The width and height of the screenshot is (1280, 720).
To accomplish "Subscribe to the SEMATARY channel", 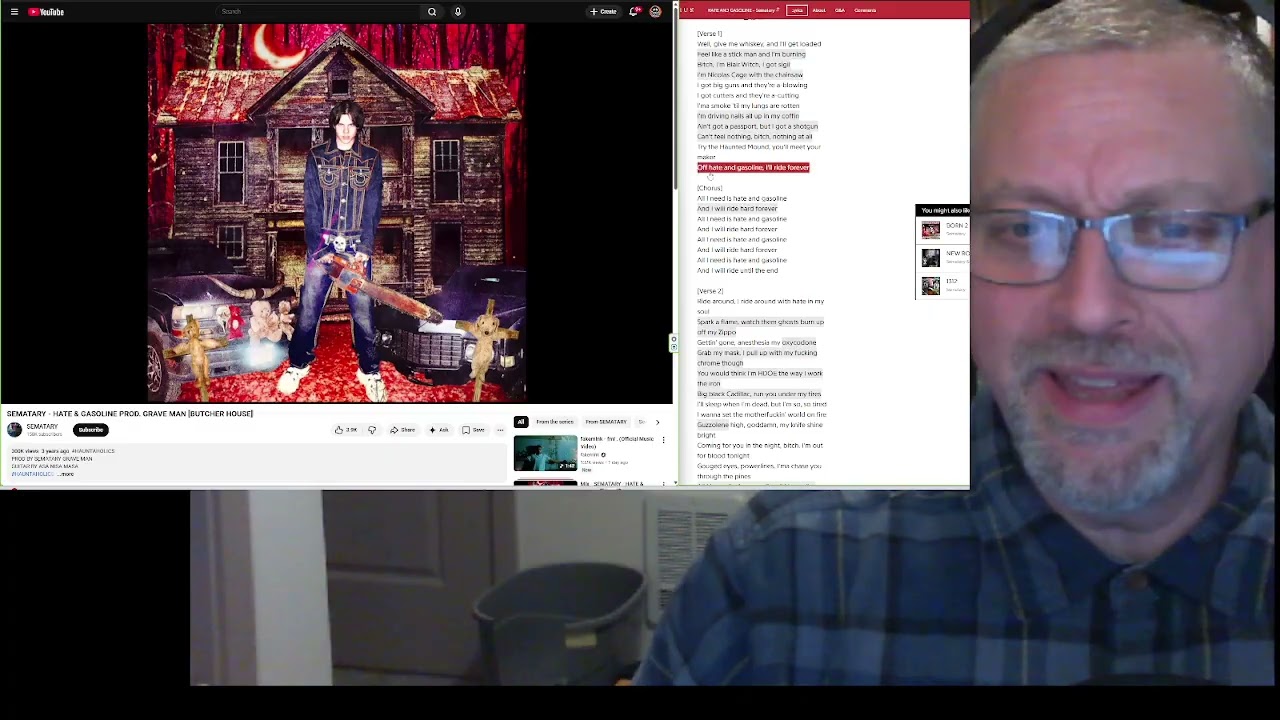I will point(90,430).
